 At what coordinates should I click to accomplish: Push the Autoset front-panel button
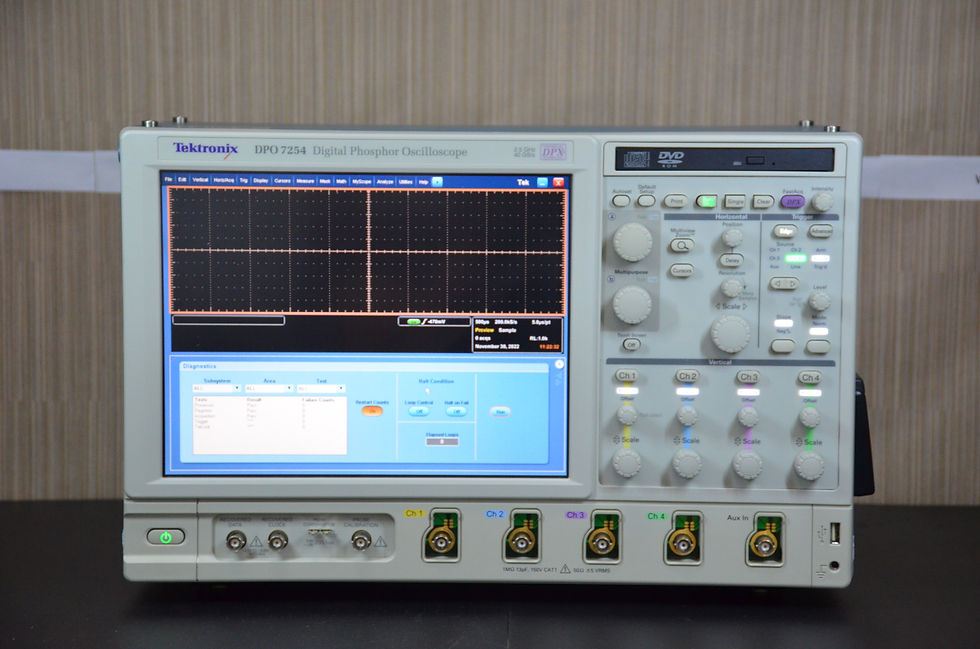pos(621,201)
